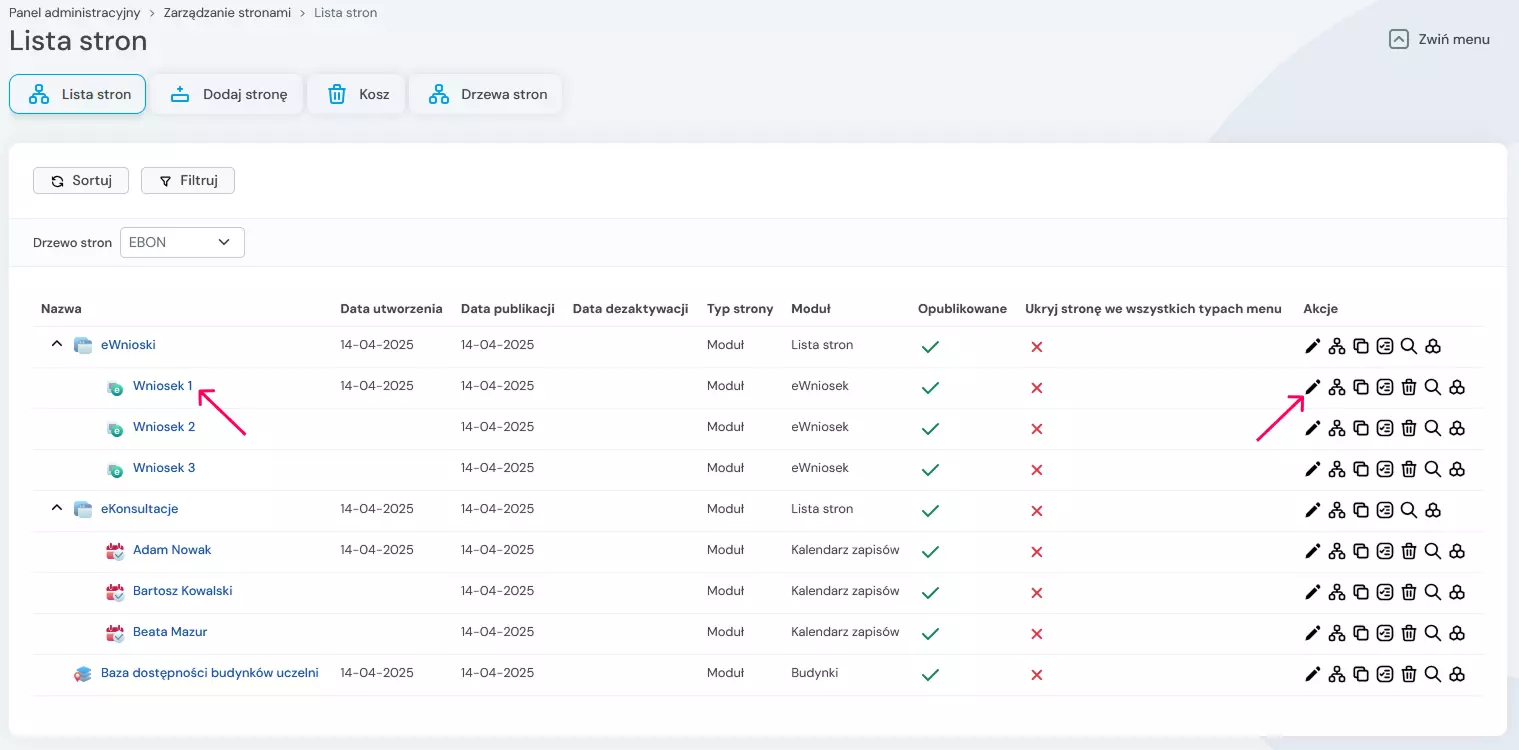Click the pencil edit icon for eKonsultacje
The height and width of the screenshot is (750, 1519).
[x=1313, y=510]
